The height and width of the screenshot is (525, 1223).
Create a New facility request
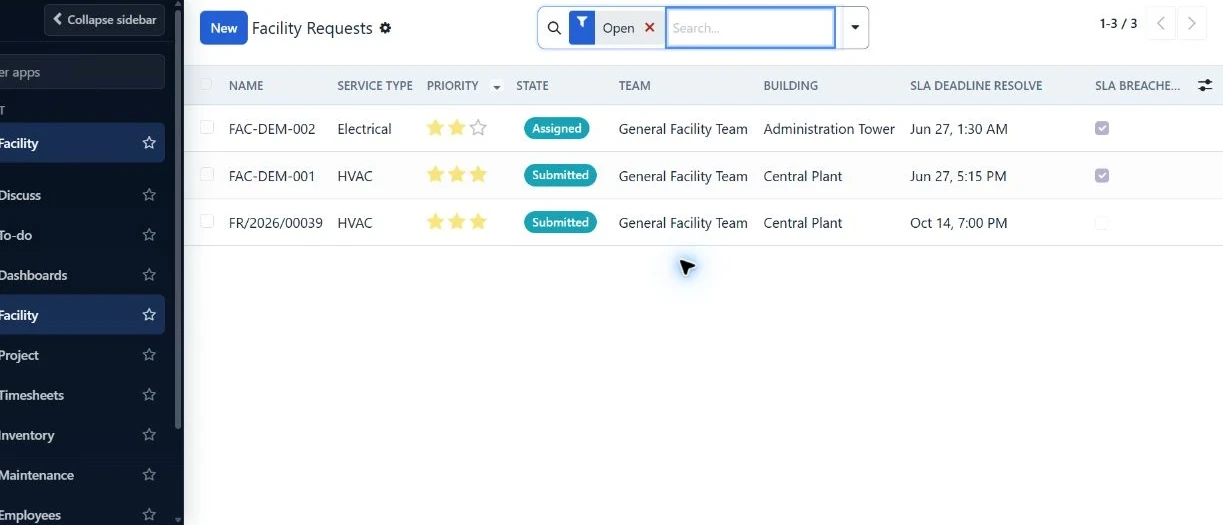click(x=224, y=28)
